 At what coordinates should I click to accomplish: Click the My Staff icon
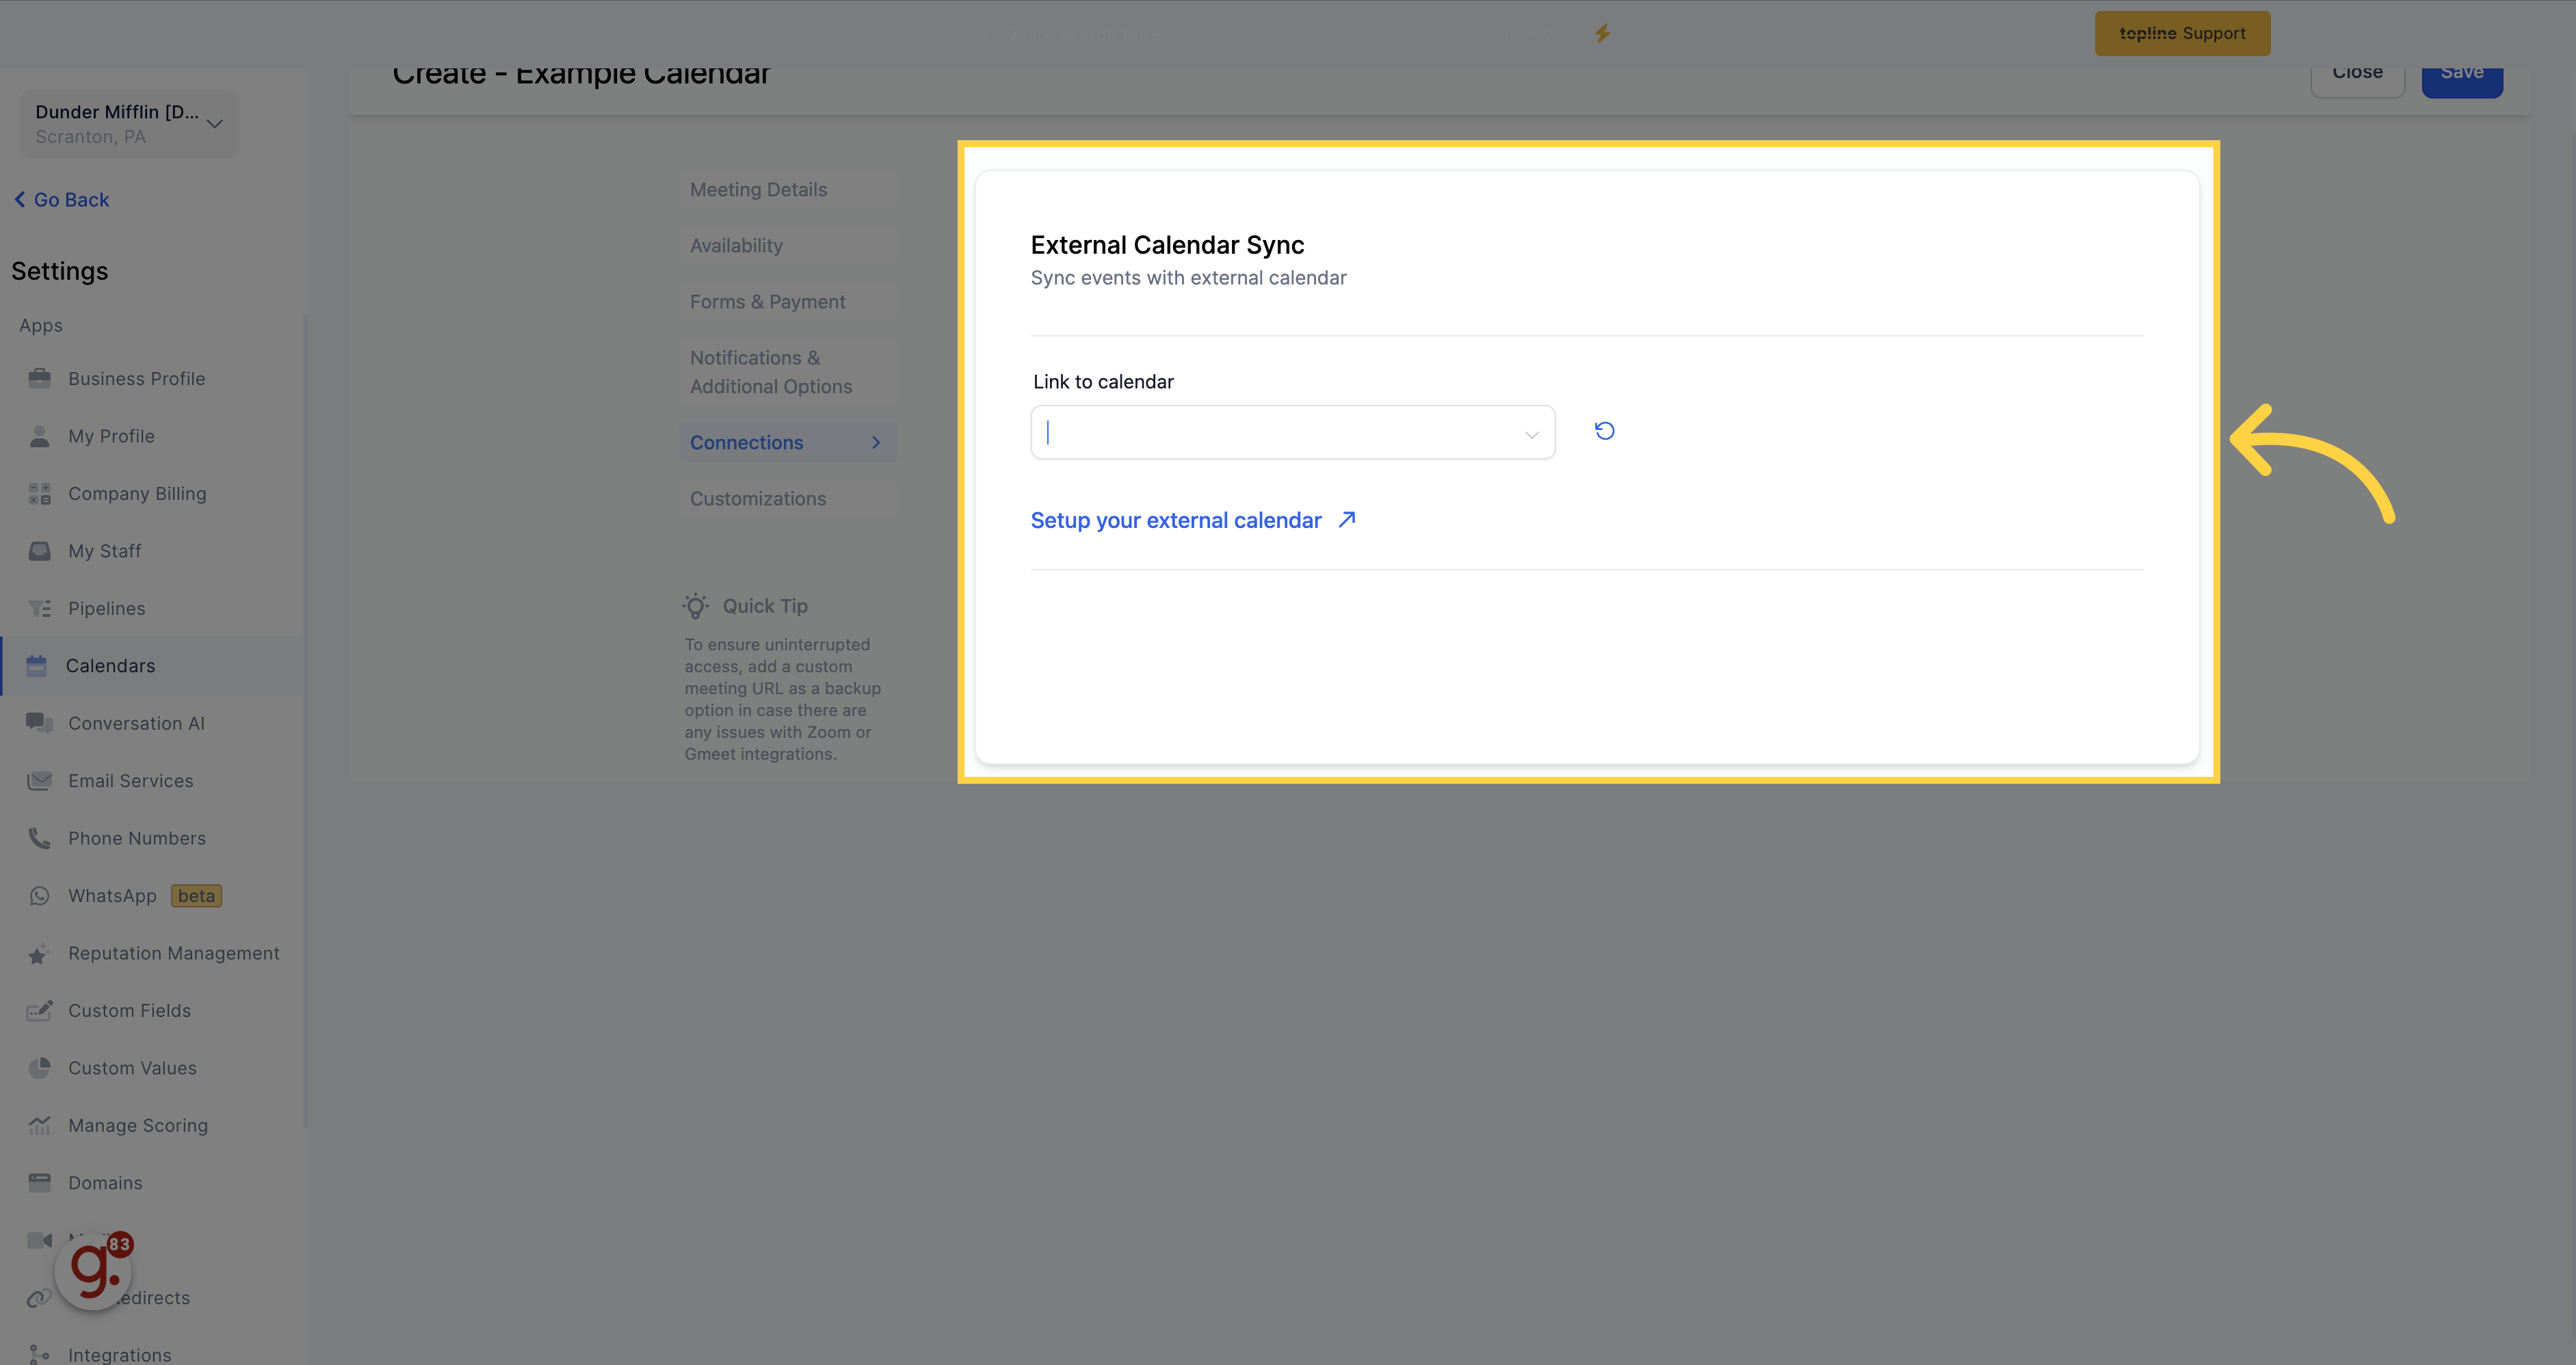point(40,551)
